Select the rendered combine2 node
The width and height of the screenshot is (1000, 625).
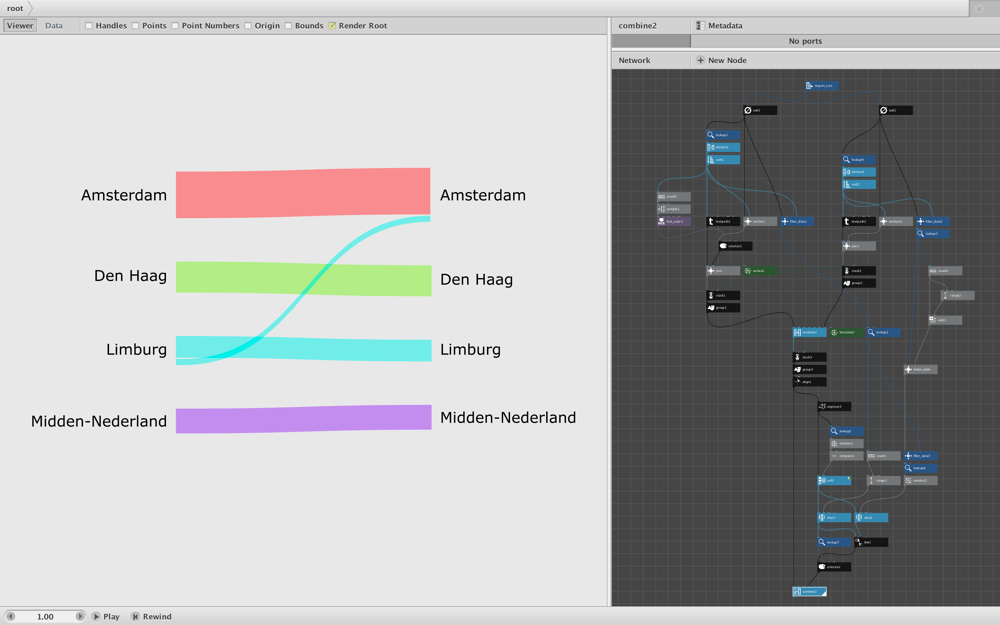pos(809,592)
